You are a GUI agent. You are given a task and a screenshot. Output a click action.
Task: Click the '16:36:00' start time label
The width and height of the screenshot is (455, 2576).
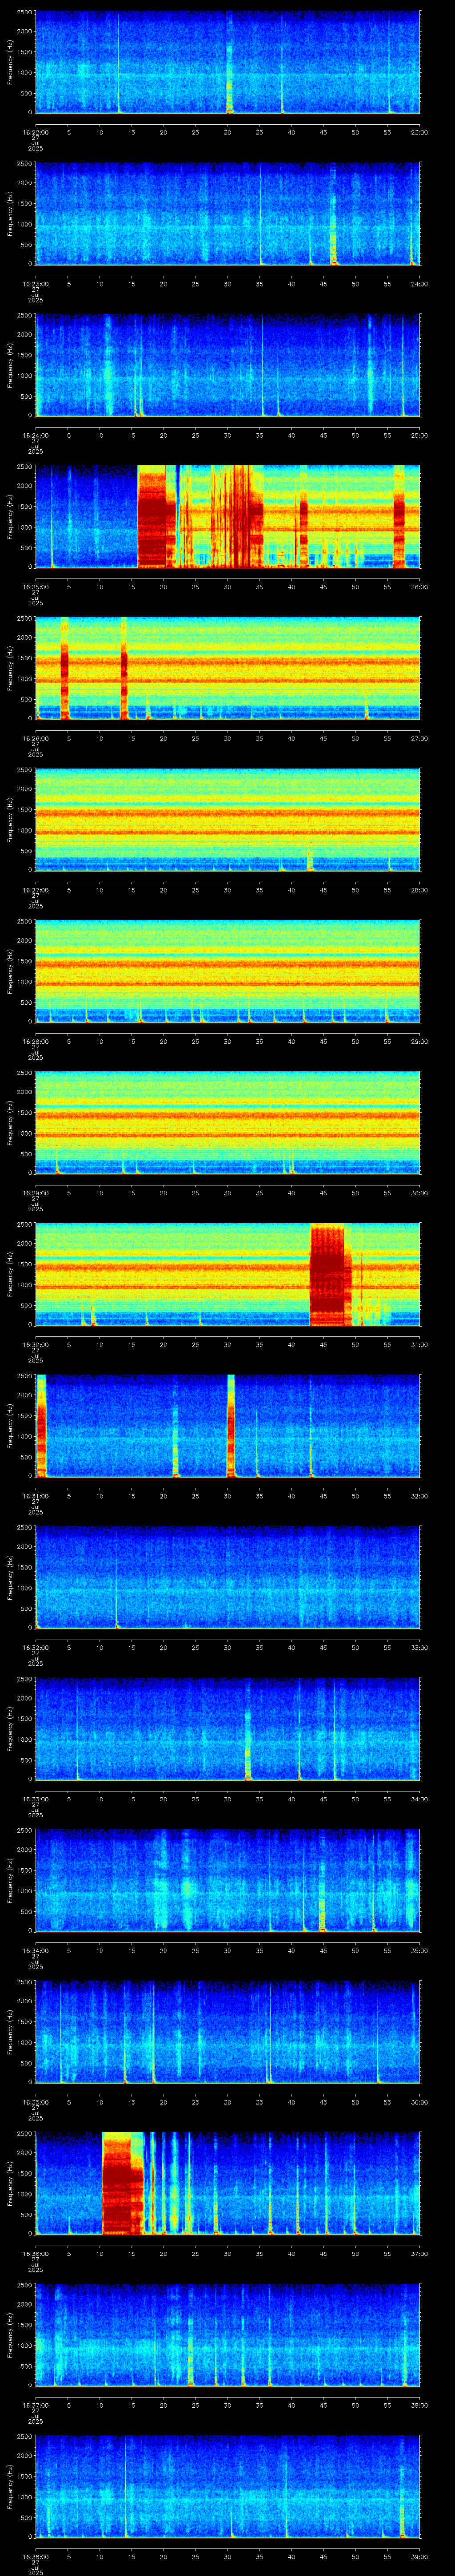(35, 2253)
